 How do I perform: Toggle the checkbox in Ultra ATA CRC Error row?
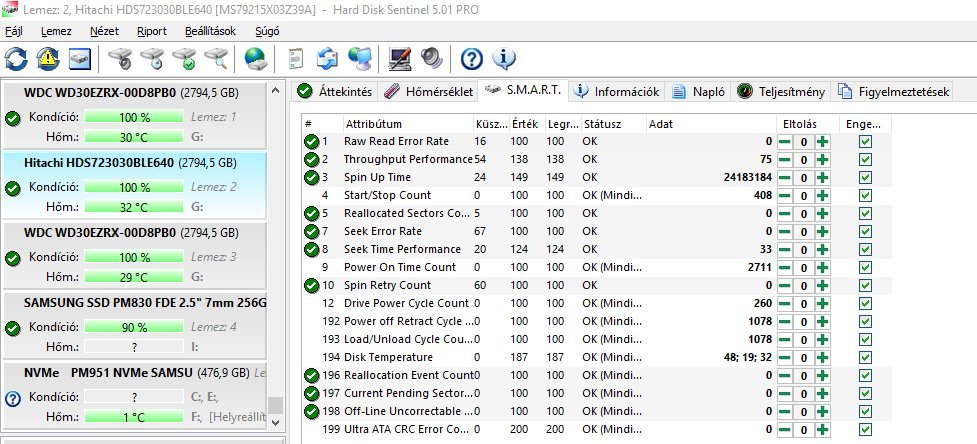pyautogui.click(x=865, y=430)
